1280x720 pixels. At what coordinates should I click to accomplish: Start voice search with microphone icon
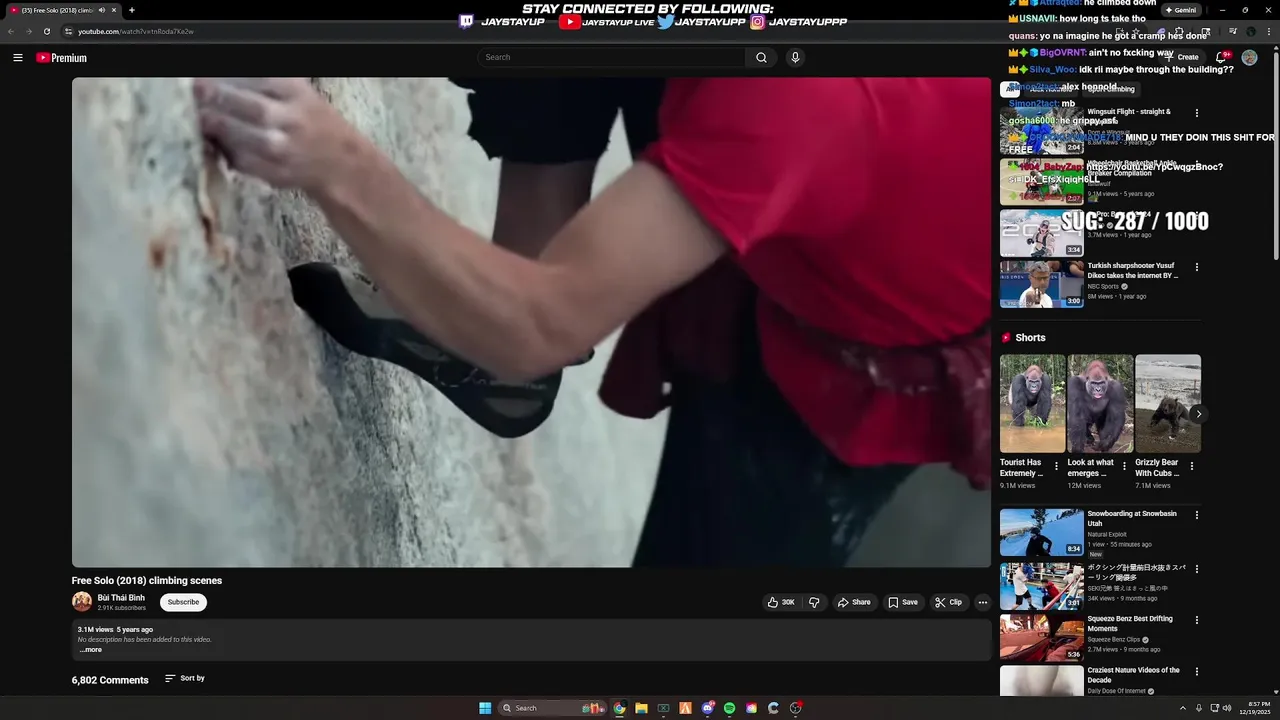[x=795, y=58]
